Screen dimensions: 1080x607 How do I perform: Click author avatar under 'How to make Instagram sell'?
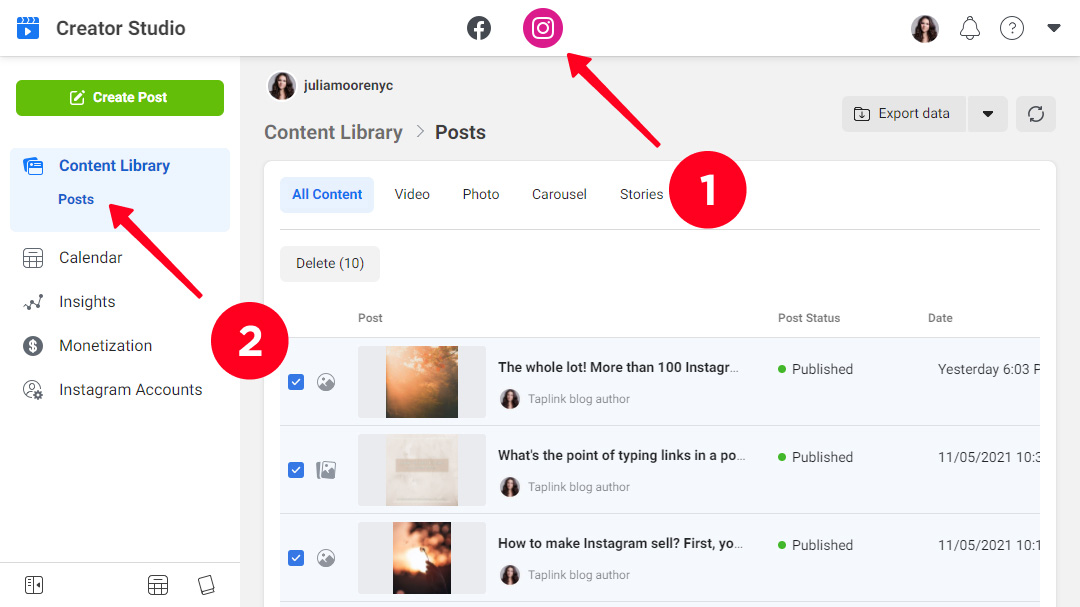point(510,575)
